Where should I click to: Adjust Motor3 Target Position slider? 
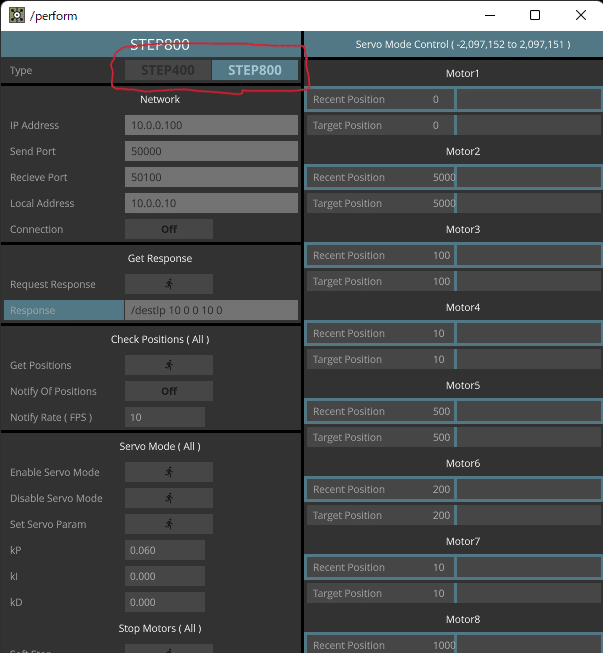tap(453, 281)
